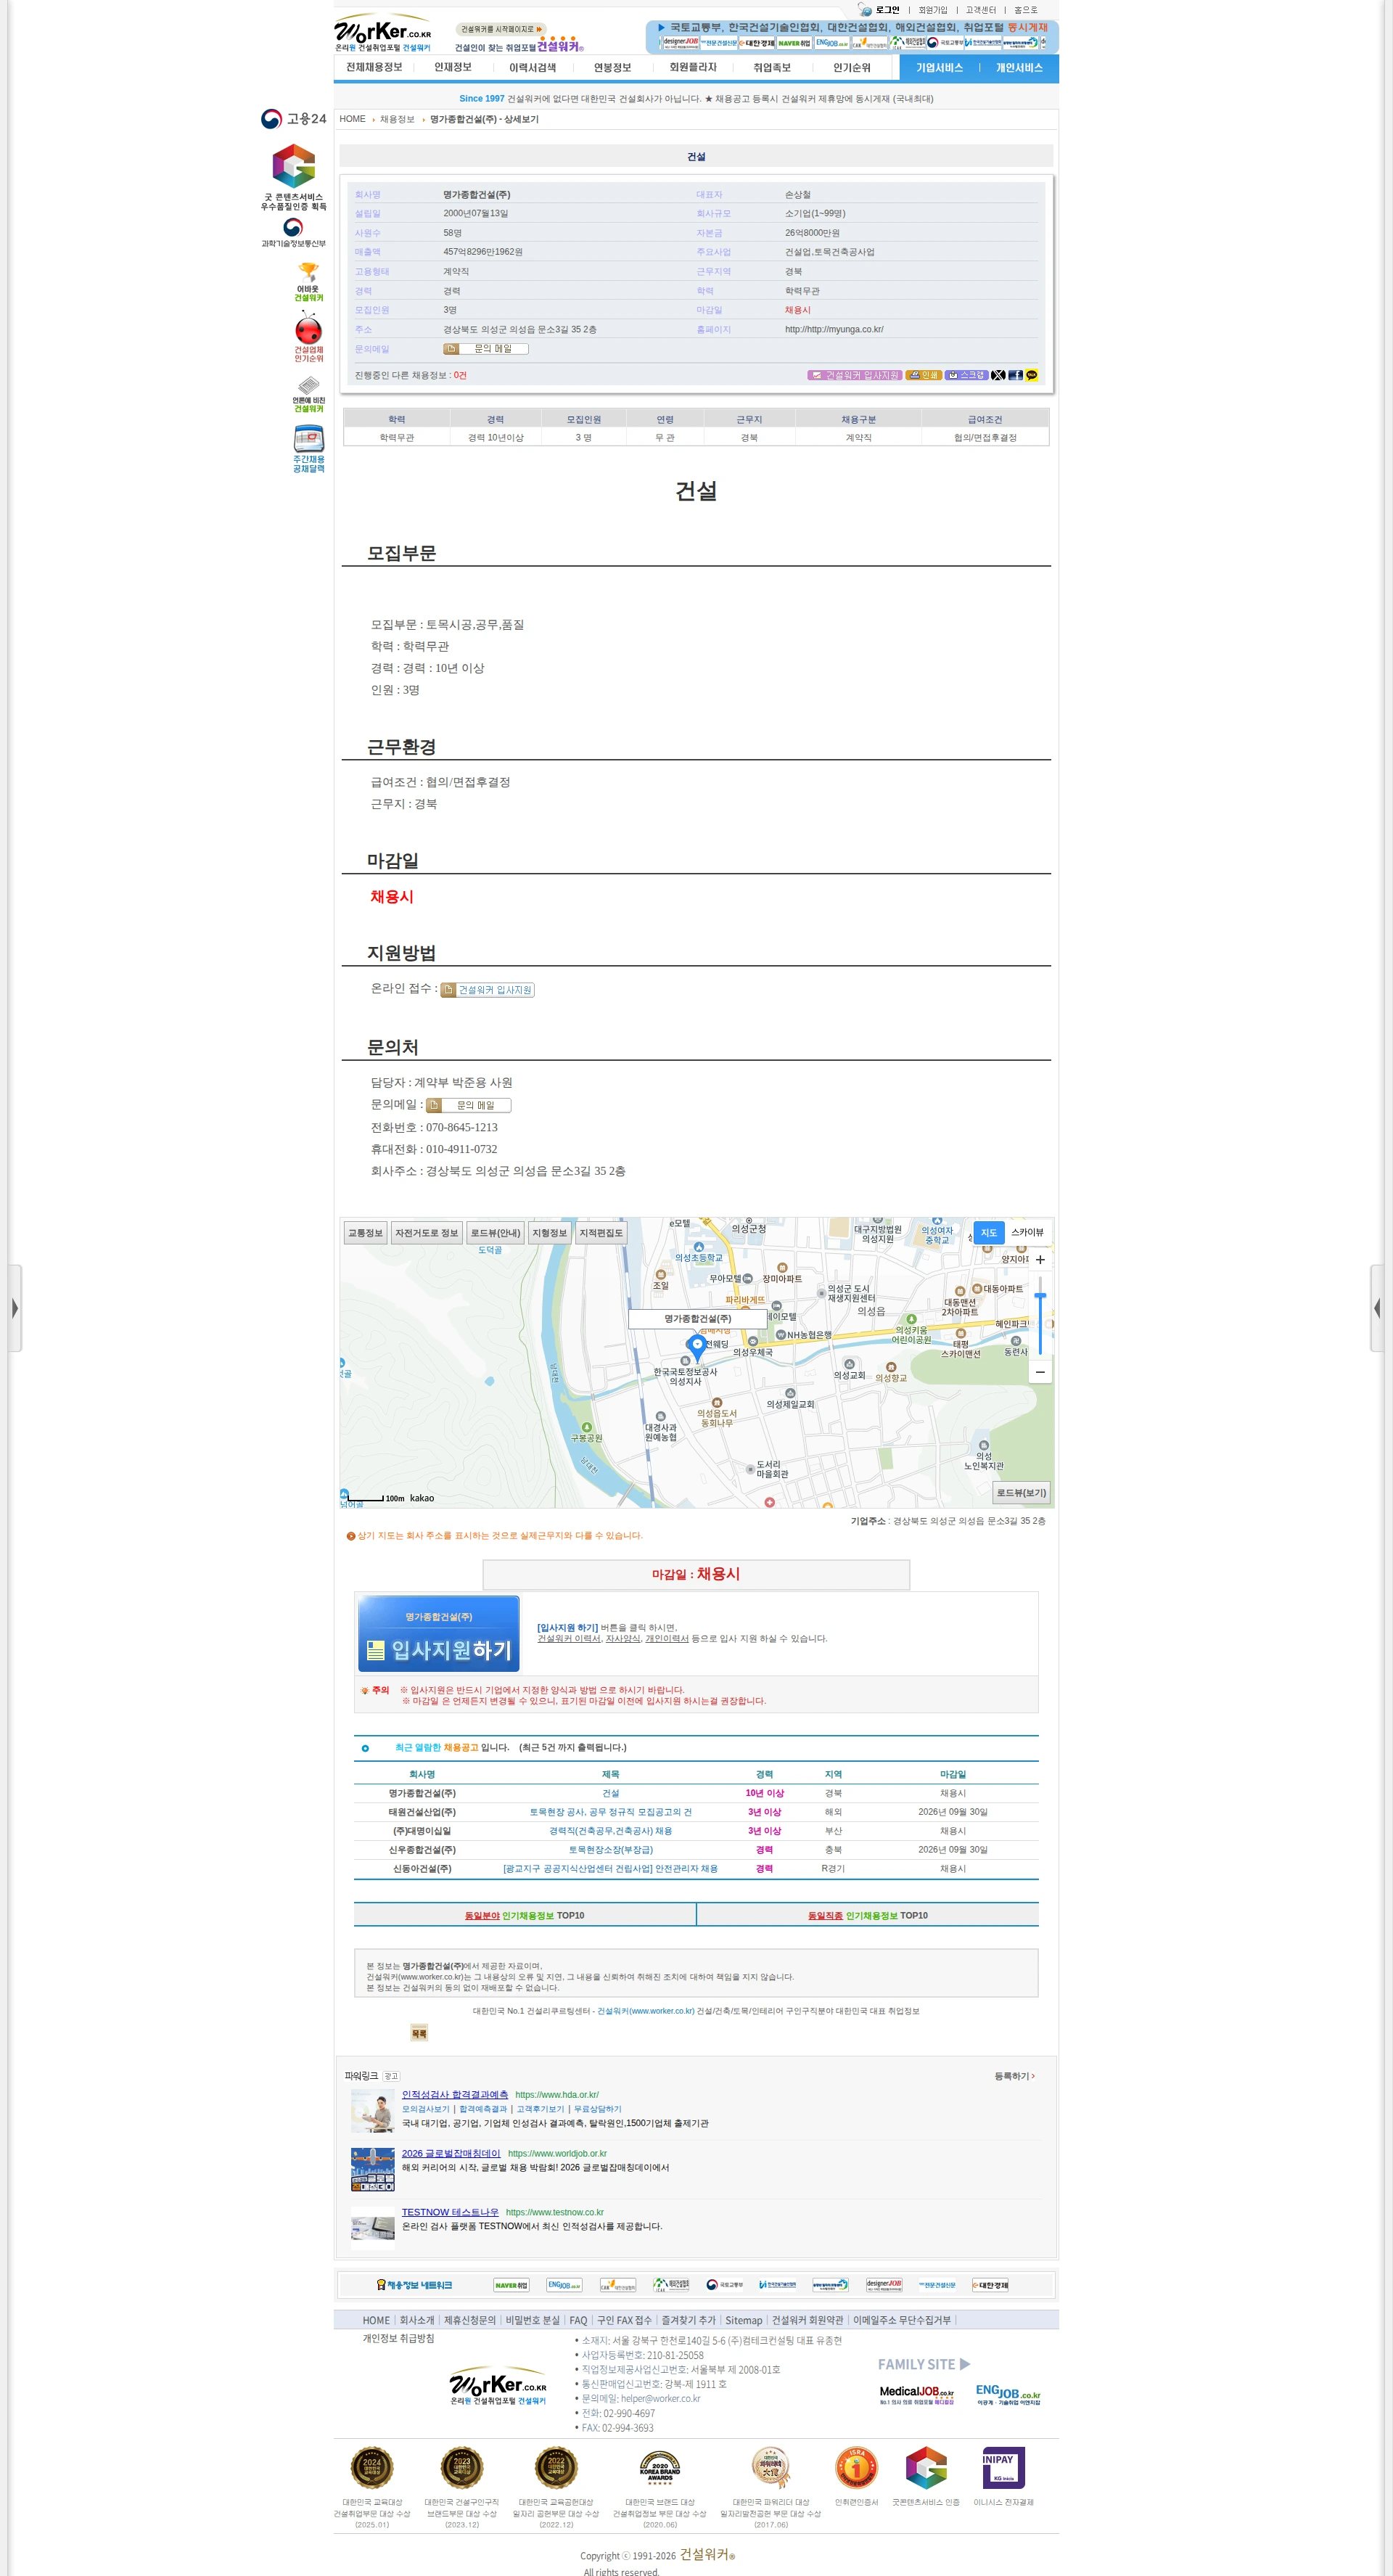Click the blue location marker on the map
1393x2576 pixels.
(697, 1347)
